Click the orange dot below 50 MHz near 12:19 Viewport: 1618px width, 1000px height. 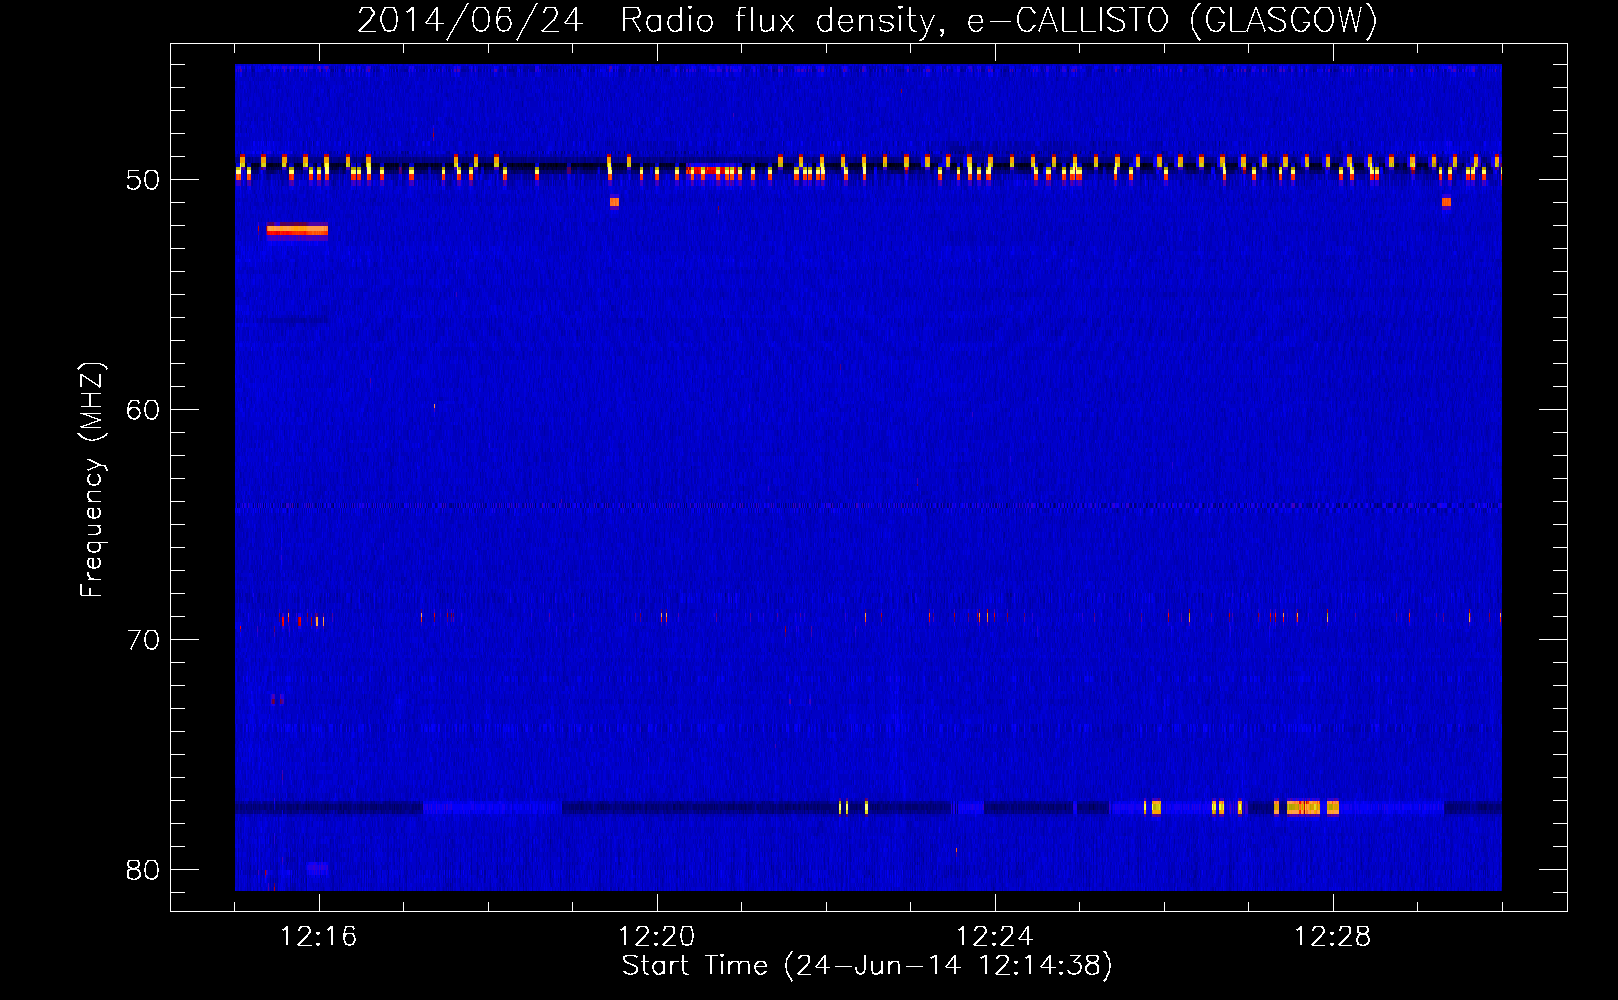click(x=614, y=202)
